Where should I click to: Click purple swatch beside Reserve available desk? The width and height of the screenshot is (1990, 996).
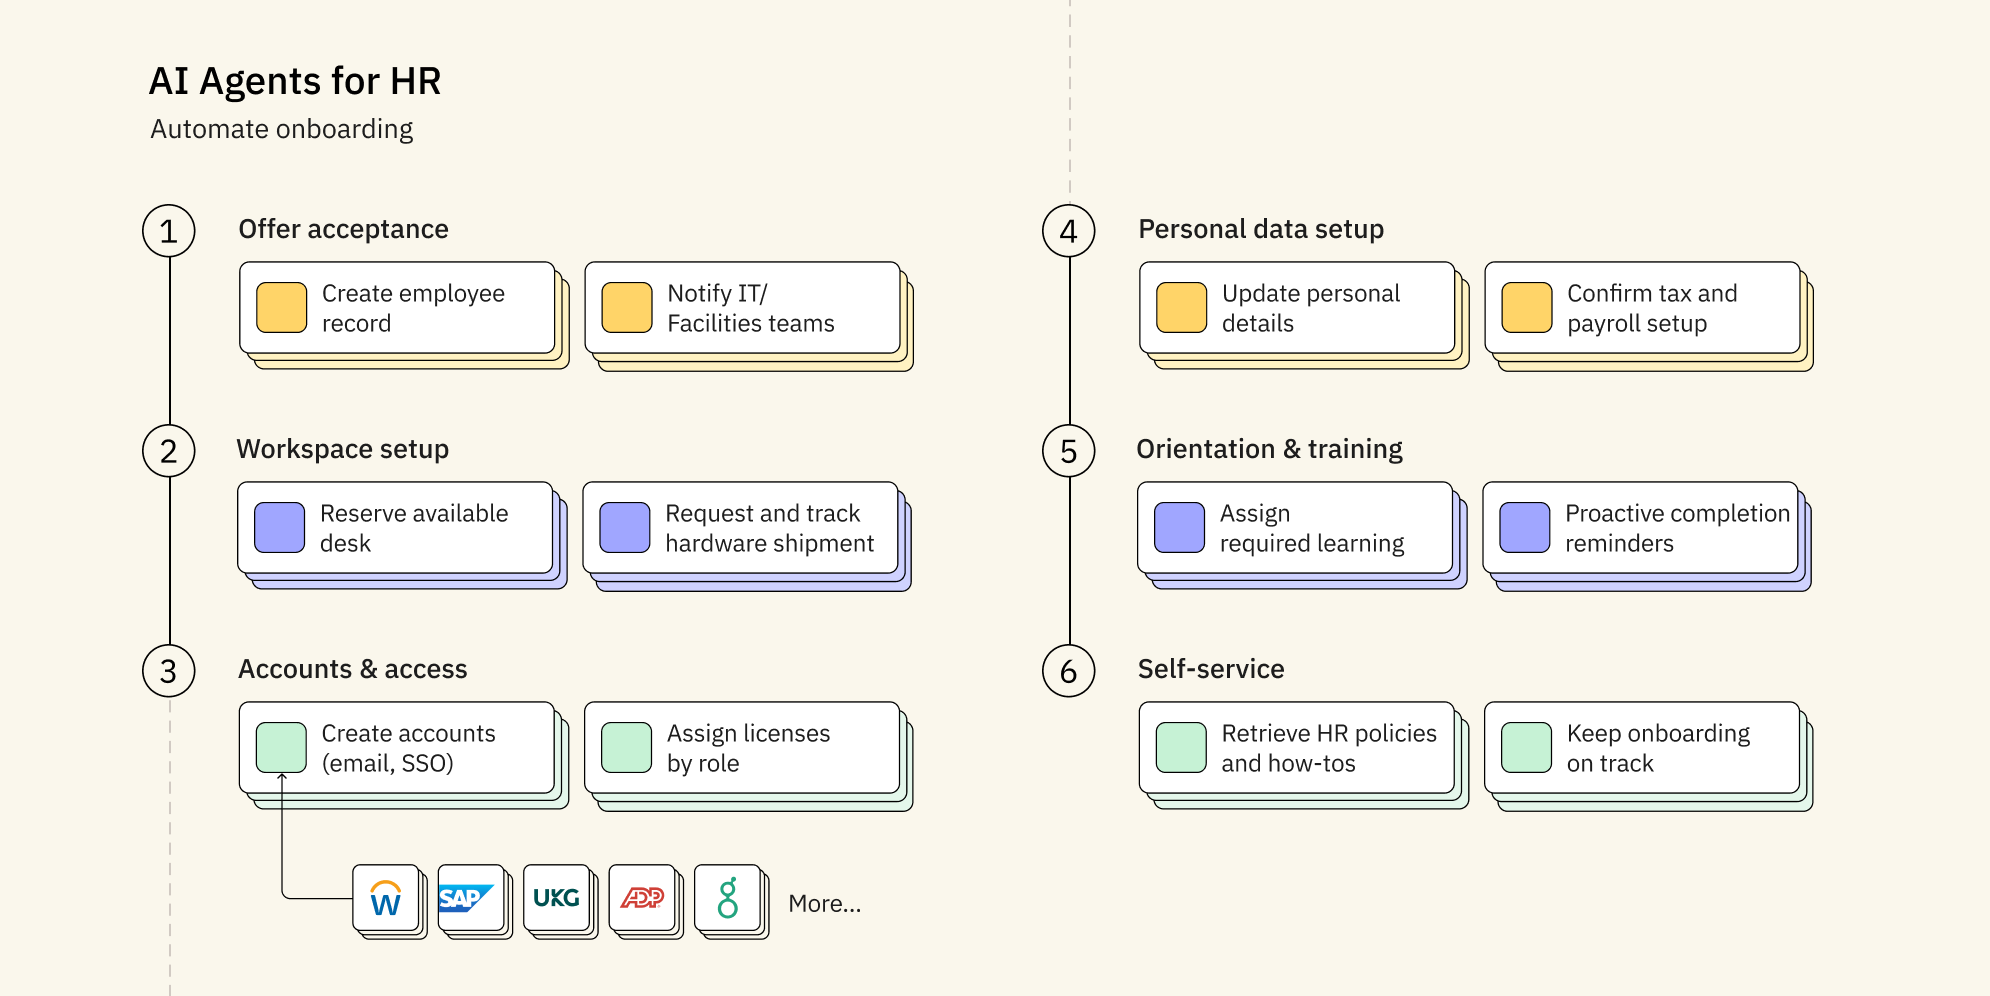click(x=280, y=528)
